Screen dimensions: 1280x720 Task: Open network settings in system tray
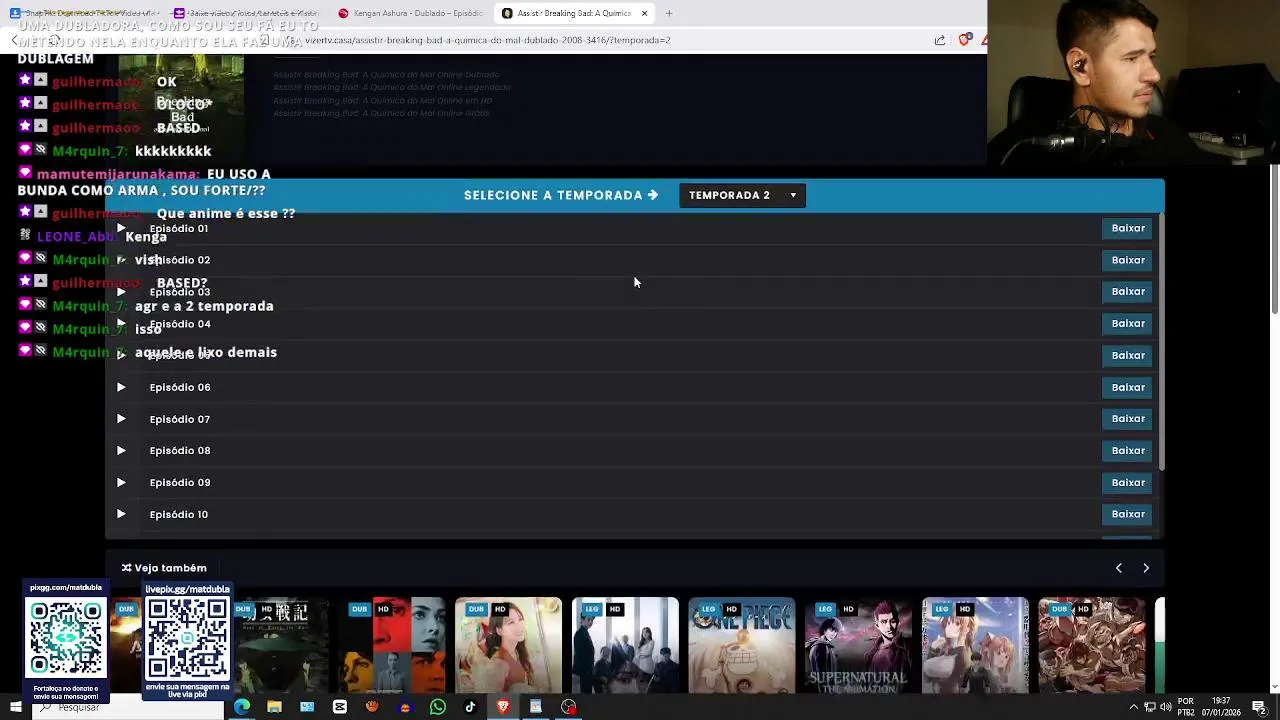pos(1150,707)
